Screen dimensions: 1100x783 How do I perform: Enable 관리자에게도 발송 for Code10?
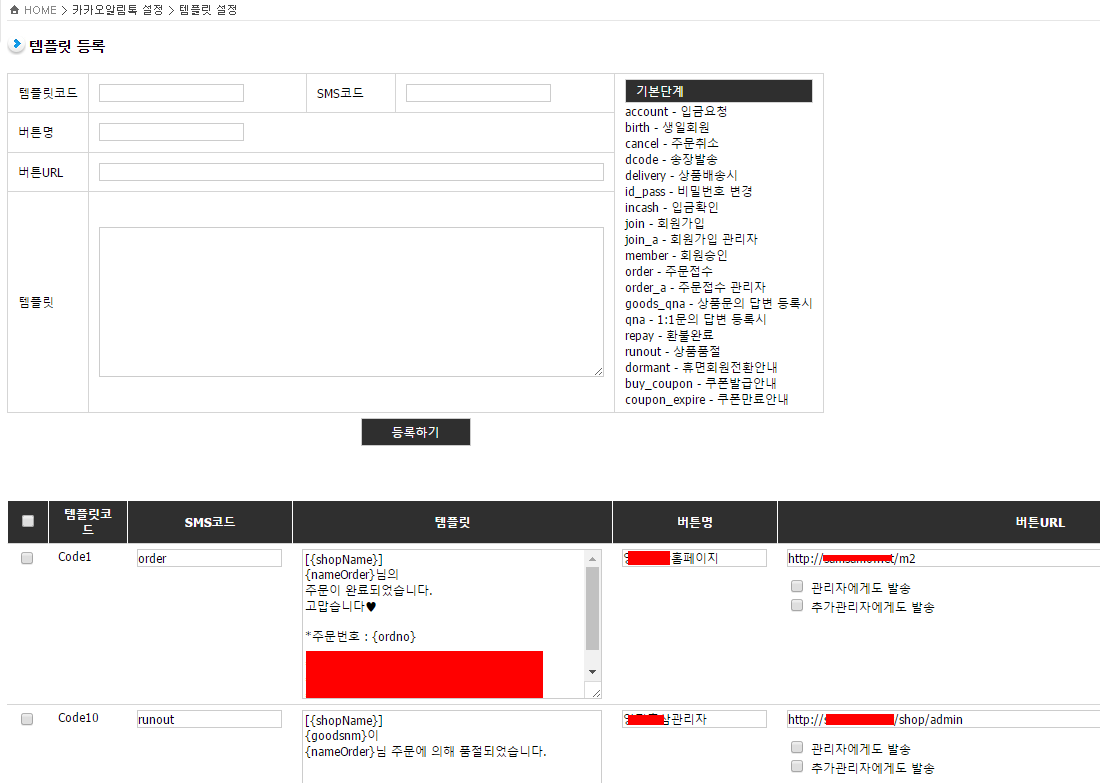tap(797, 748)
